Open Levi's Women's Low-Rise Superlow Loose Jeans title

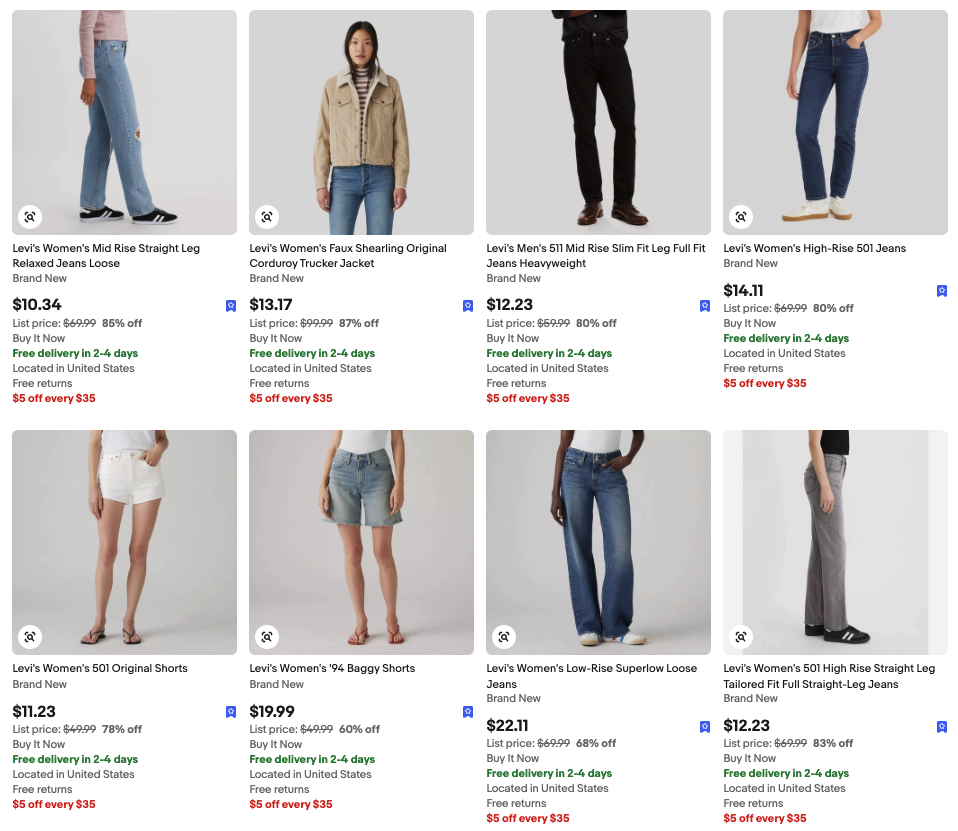click(591, 676)
